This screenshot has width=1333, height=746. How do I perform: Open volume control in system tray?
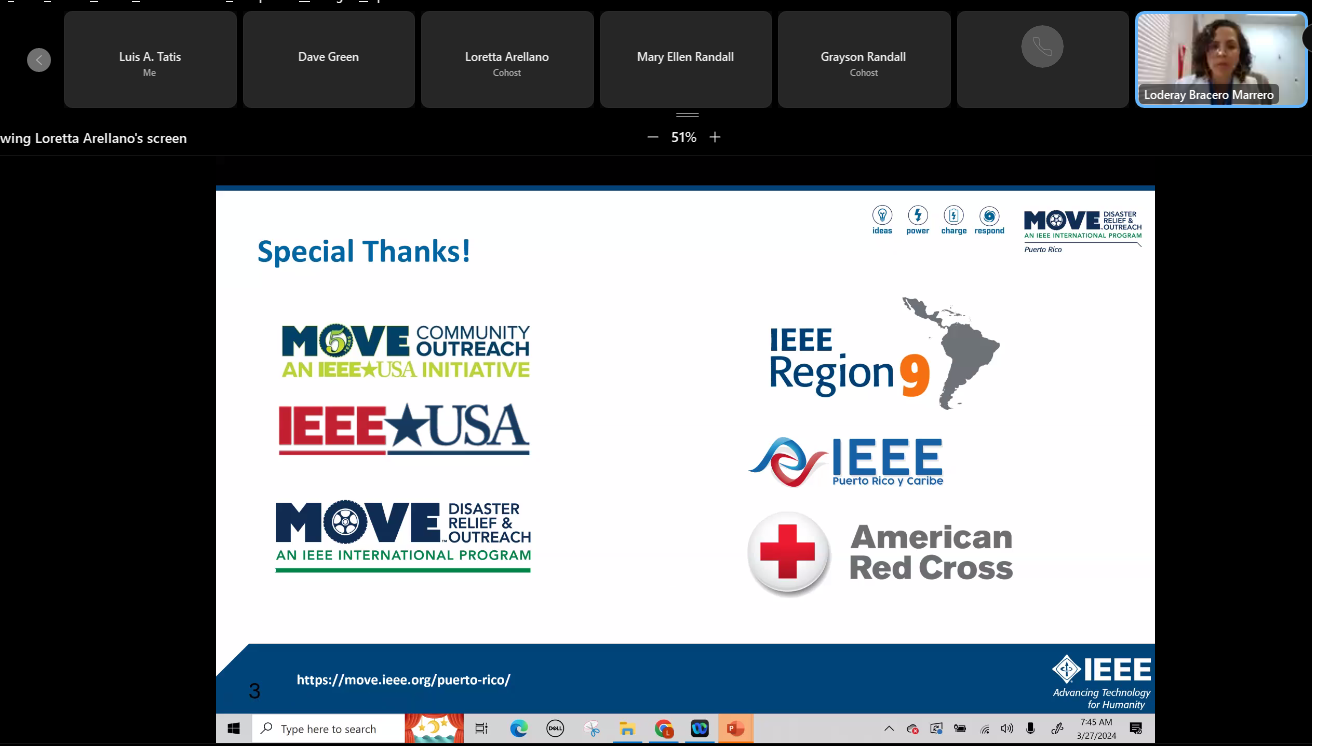point(1006,729)
